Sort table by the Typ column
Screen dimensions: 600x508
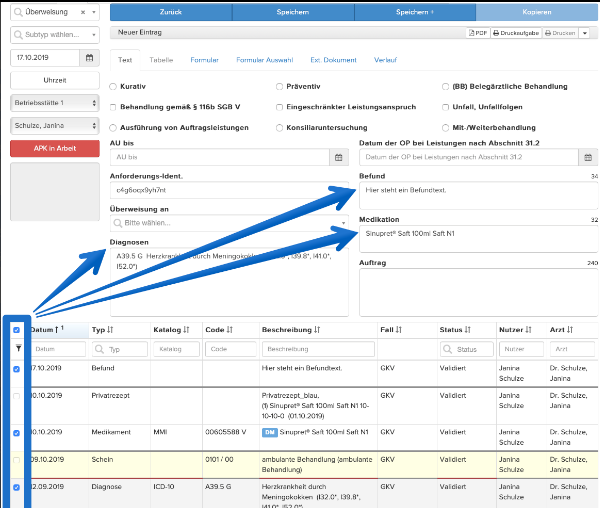click(102, 330)
